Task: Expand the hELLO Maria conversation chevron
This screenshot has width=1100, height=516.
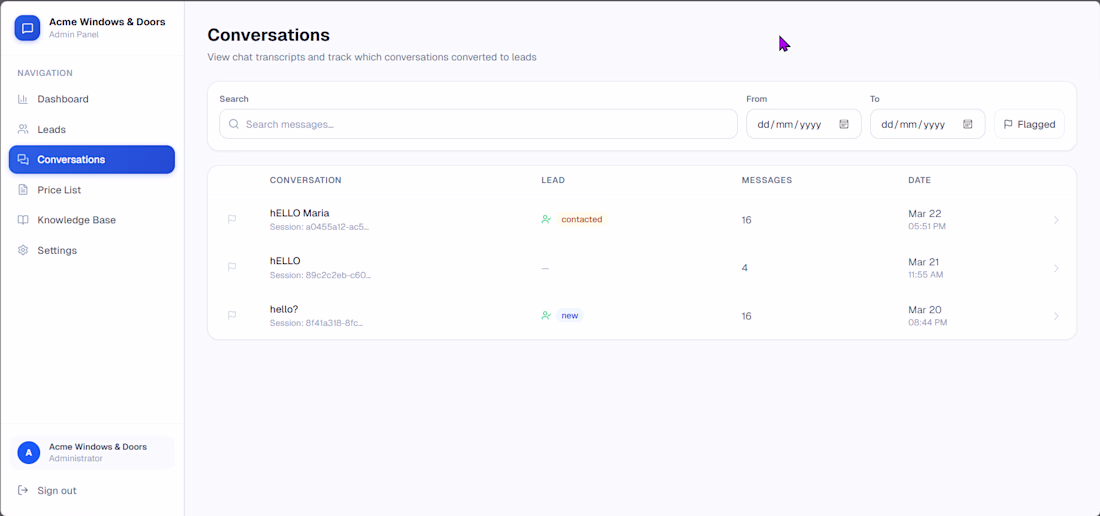Action: click(x=1056, y=220)
